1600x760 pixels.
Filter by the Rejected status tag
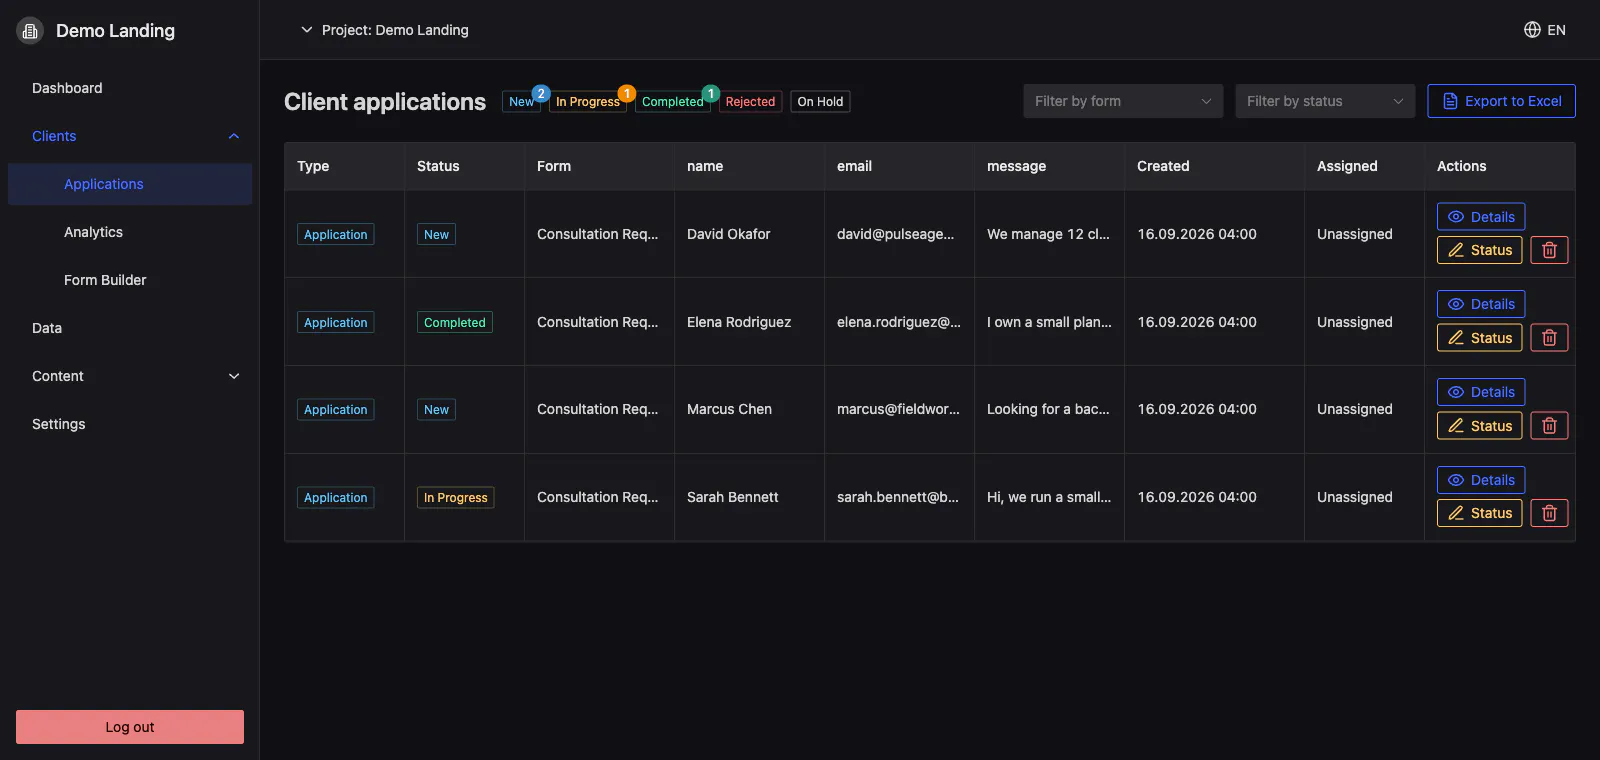click(750, 102)
